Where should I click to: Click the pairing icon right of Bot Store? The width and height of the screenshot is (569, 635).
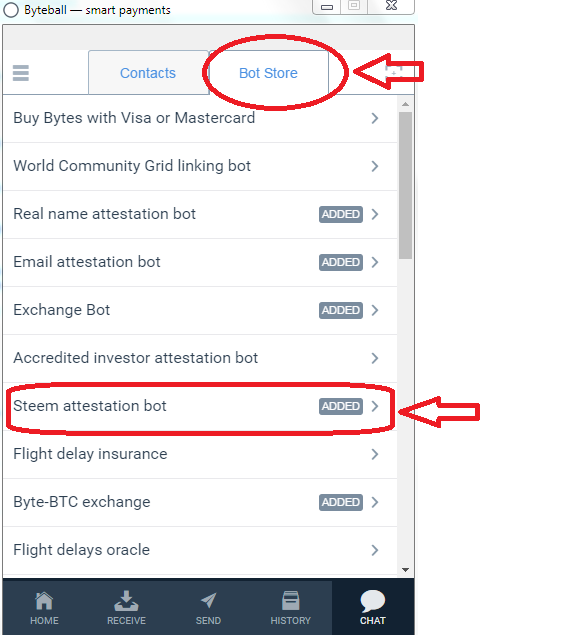[x=393, y=72]
